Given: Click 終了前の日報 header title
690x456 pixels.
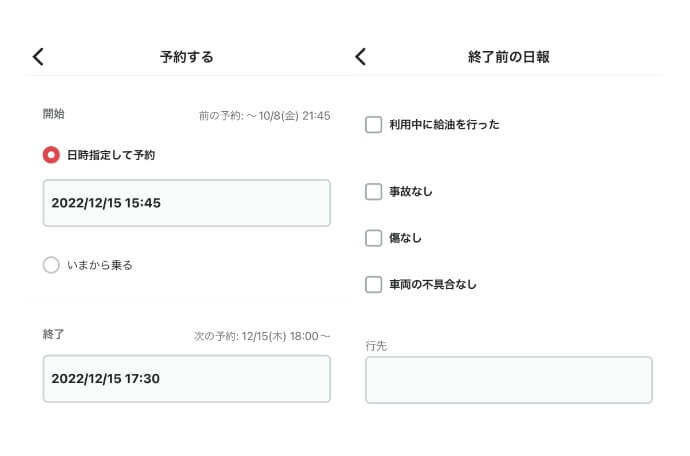Looking at the screenshot, I should point(508,57).
